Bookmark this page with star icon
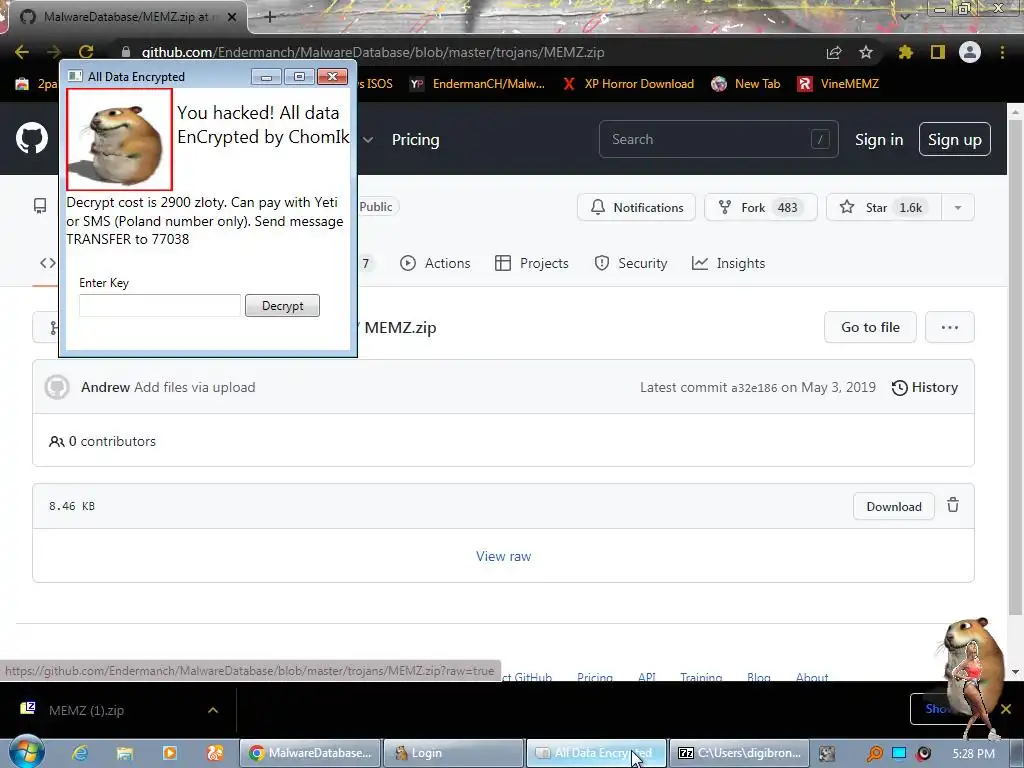 tap(866, 52)
